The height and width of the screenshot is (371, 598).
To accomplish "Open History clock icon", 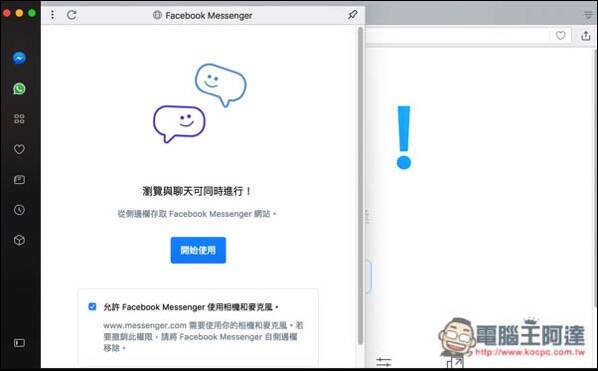I will 19,210.
